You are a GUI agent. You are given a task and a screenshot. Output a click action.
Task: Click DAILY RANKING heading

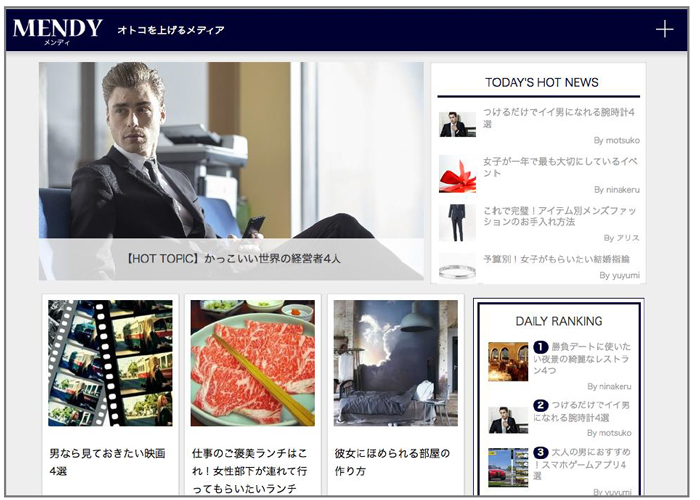pyautogui.click(x=558, y=321)
